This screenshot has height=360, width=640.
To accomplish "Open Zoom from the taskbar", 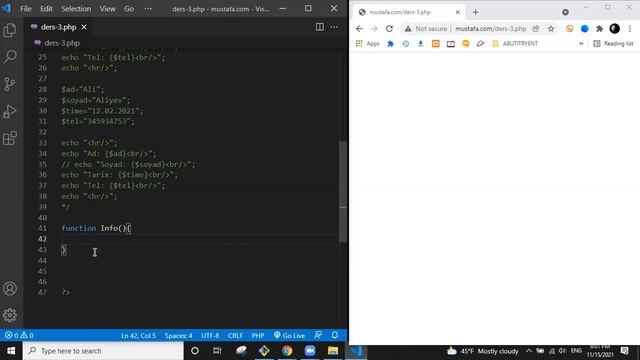I will (310, 351).
